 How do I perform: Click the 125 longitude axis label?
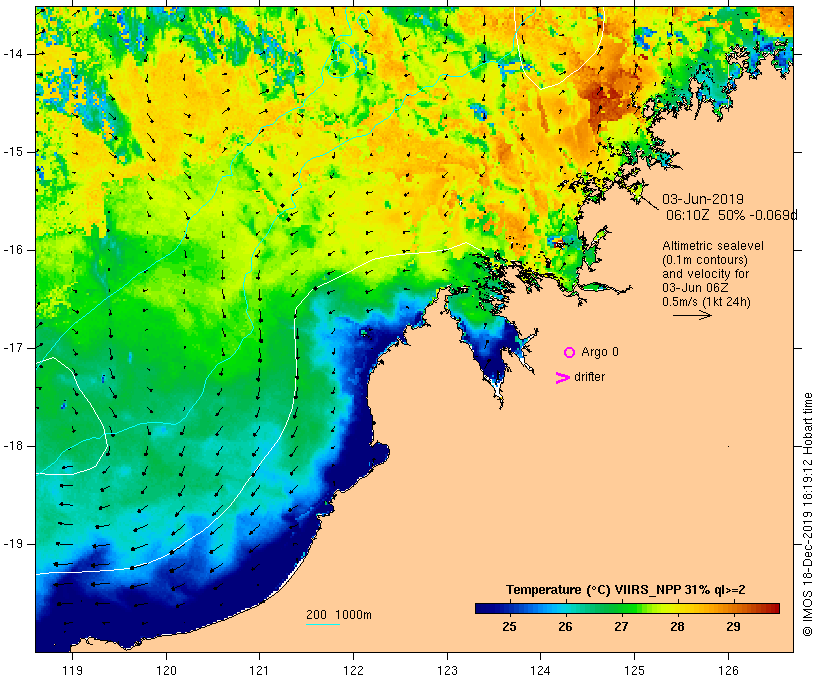click(x=635, y=670)
